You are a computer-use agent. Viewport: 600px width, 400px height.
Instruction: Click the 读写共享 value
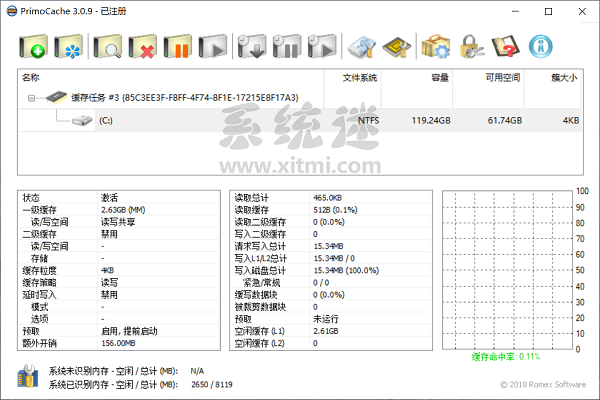point(118,222)
